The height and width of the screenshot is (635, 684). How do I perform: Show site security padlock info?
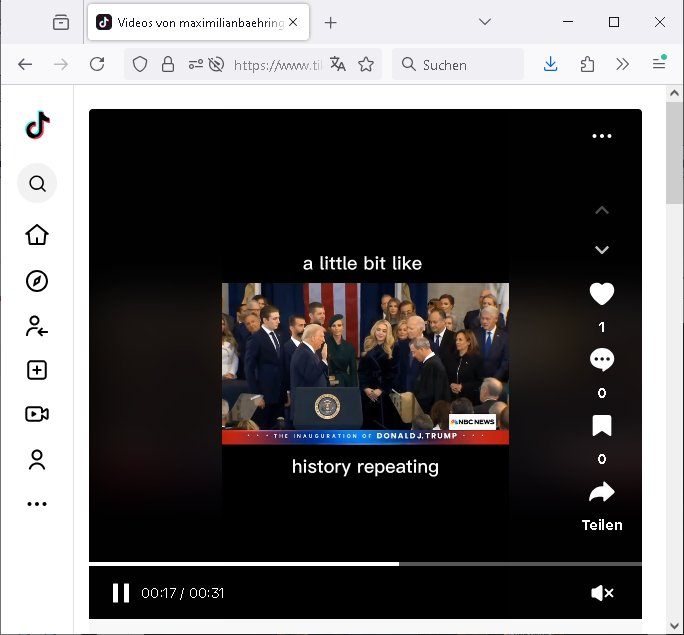point(168,65)
